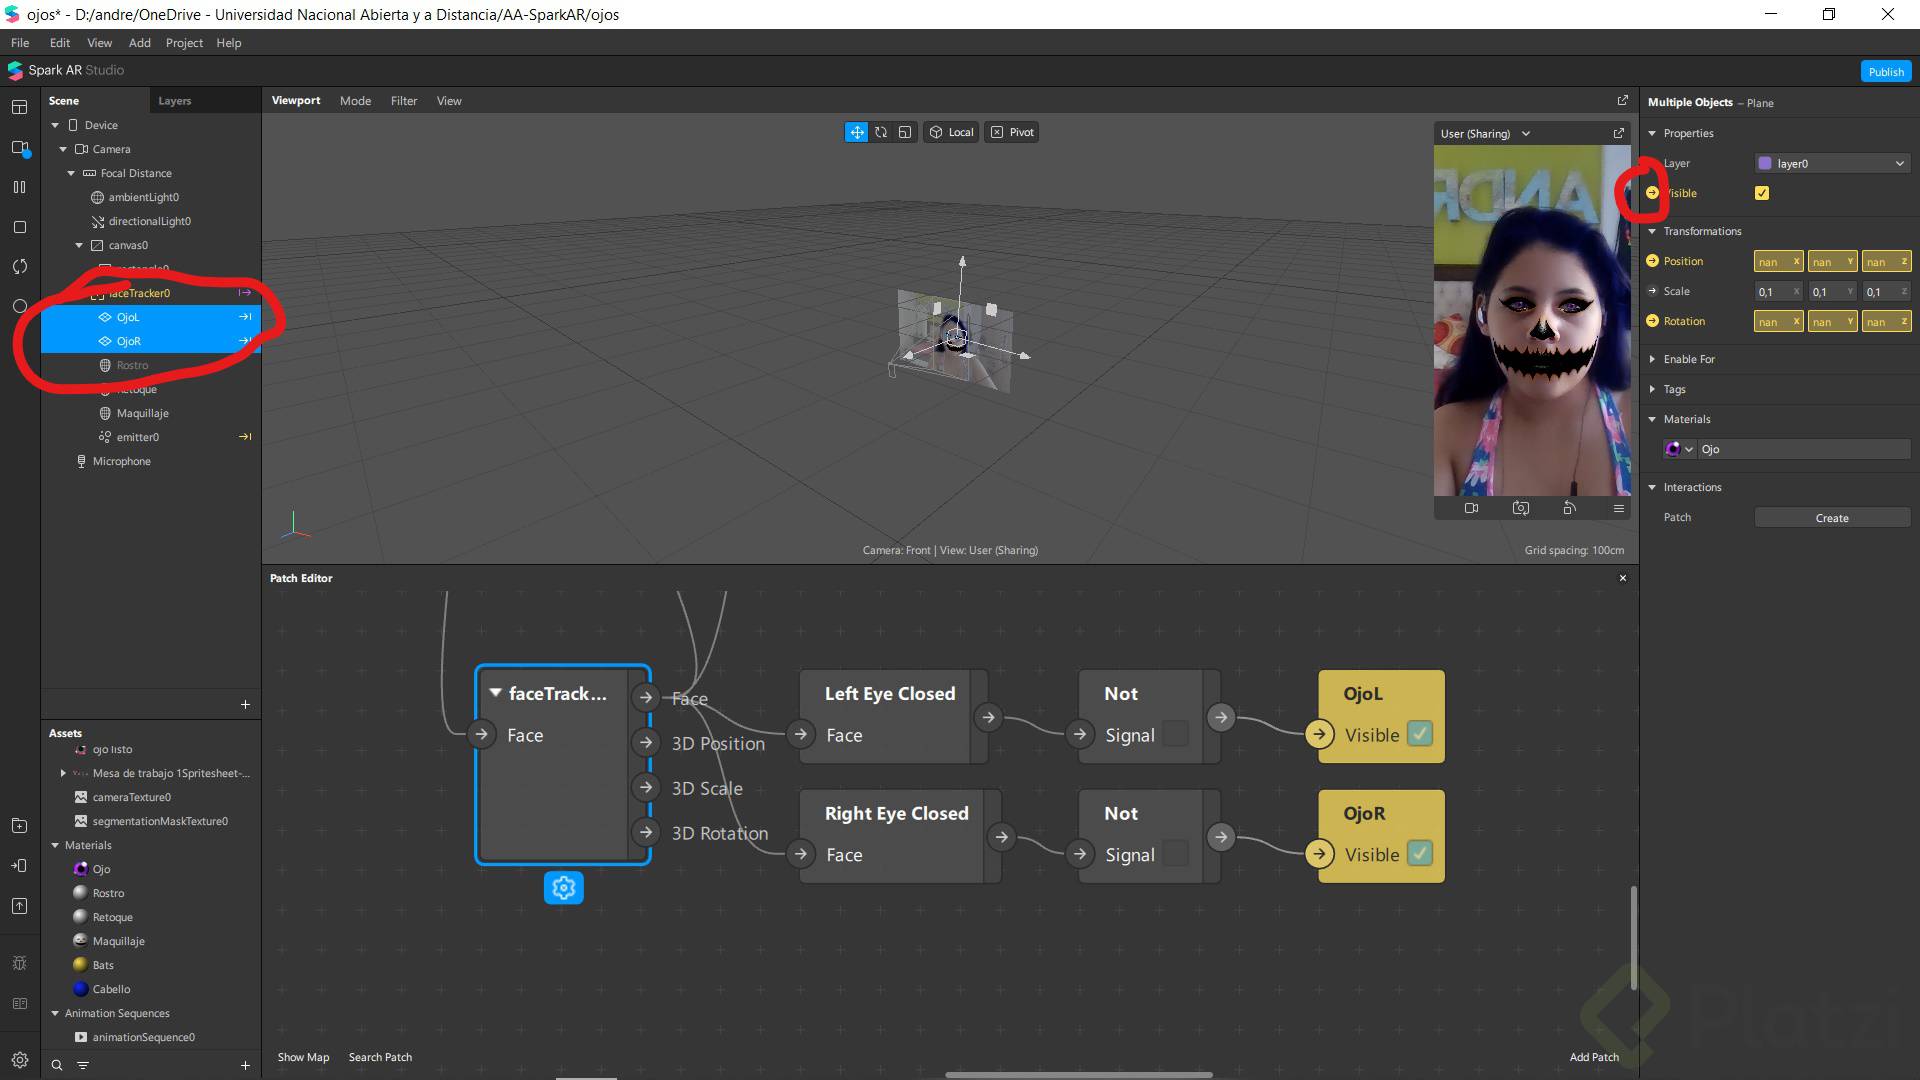Open the Project menu
This screenshot has width=1920, height=1080.
click(184, 43)
